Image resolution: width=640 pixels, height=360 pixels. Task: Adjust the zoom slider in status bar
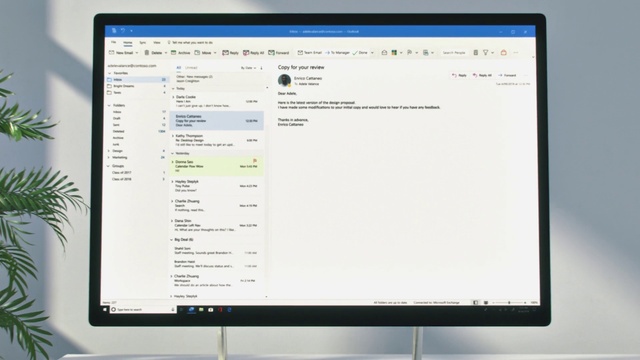[x=509, y=303]
